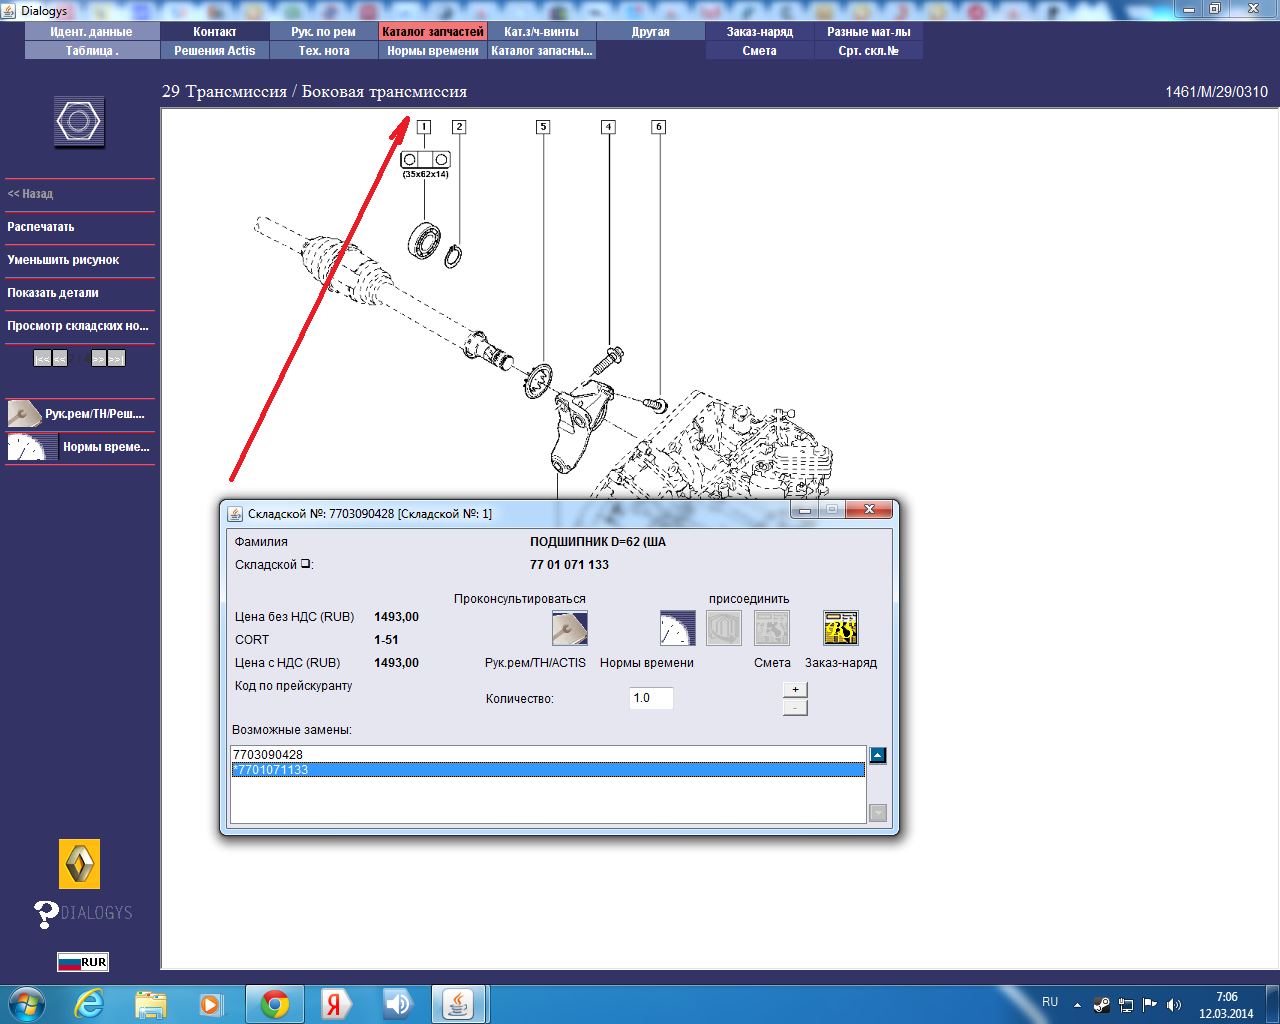Screen dimensions: 1280x1024
Task: Click part callout number 1
Action: pyautogui.click(x=424, y=127)
